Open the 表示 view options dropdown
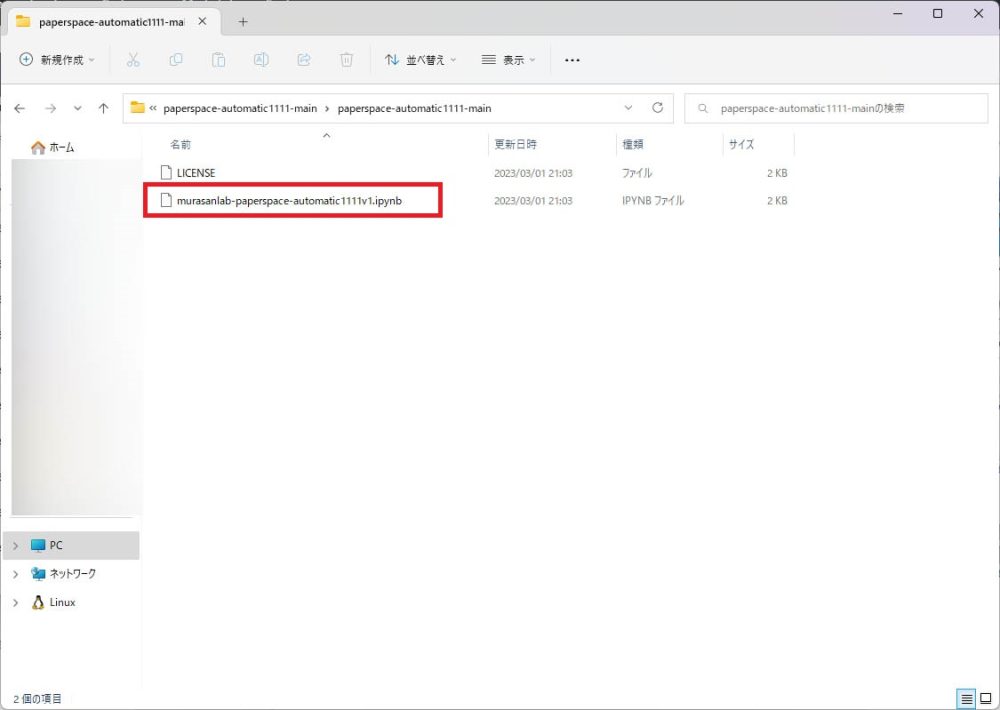Image resolution: width=1000 pixels, height=710 pixels. 508,60
